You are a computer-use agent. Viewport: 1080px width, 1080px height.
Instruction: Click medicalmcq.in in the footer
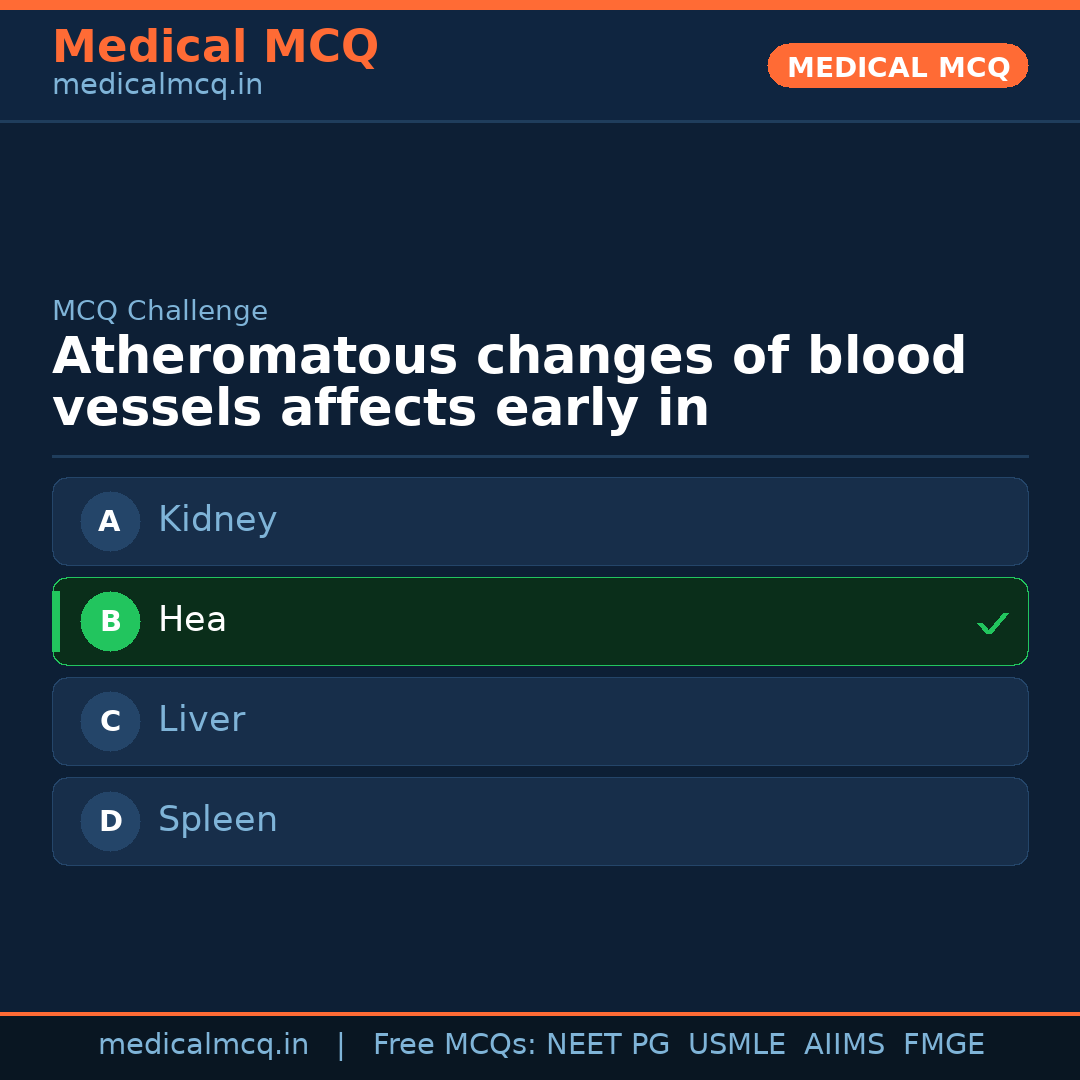(204, 1043)
